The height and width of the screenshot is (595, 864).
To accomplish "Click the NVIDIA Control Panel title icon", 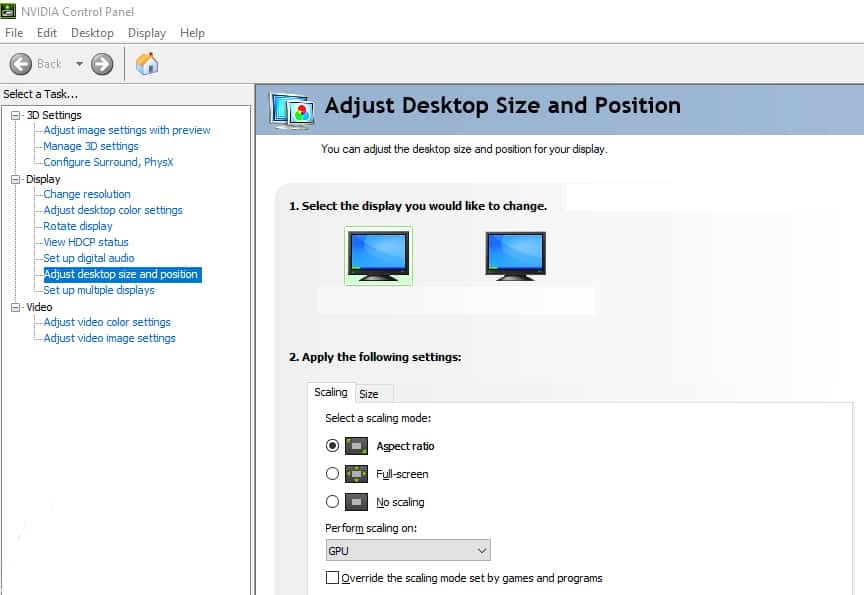I will 8,10.
